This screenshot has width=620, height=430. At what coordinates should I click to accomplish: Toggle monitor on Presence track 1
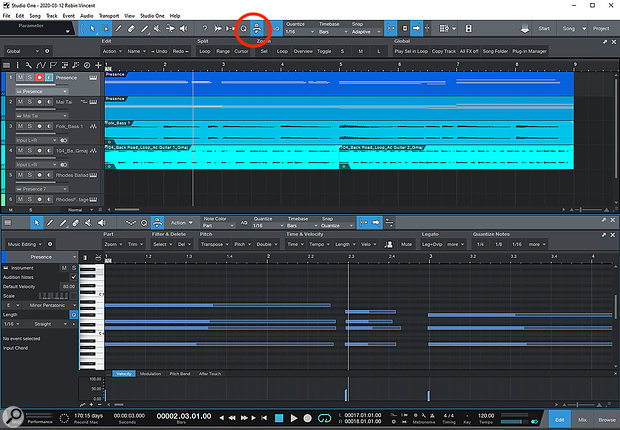[49, 78]
